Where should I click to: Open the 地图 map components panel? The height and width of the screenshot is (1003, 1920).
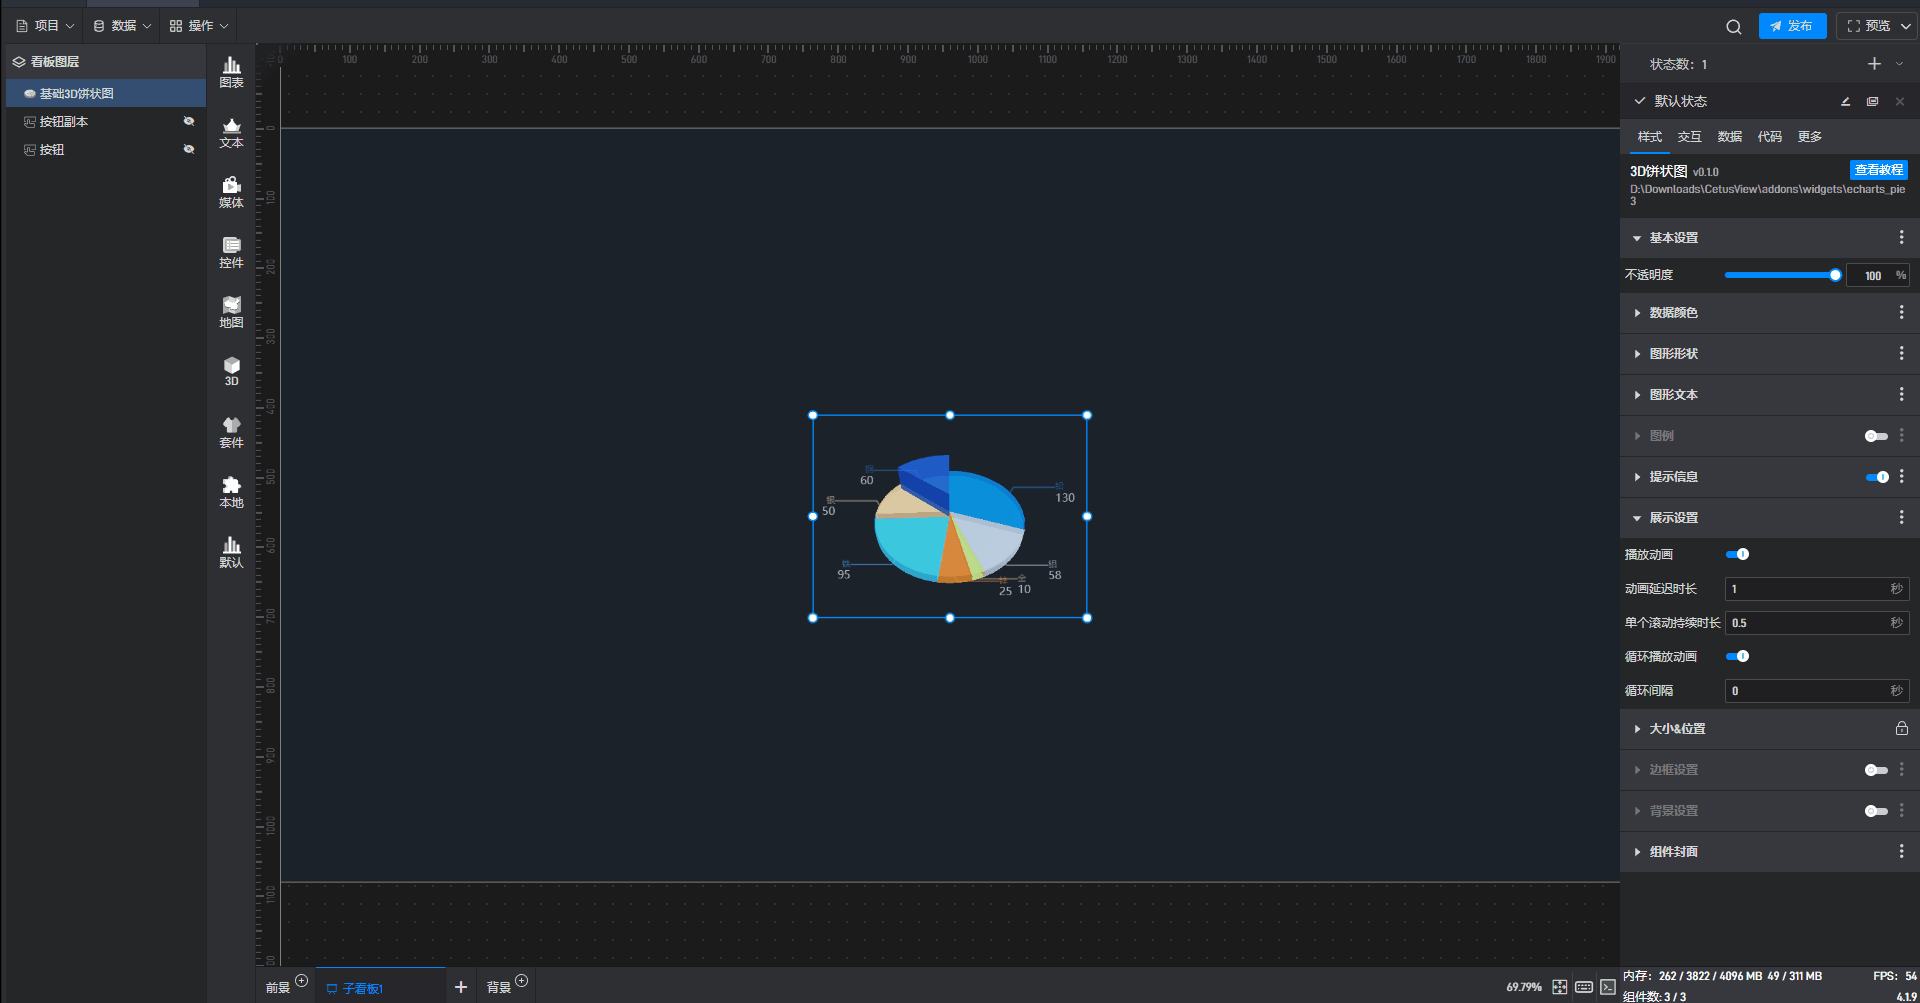(x=231, y=312)
